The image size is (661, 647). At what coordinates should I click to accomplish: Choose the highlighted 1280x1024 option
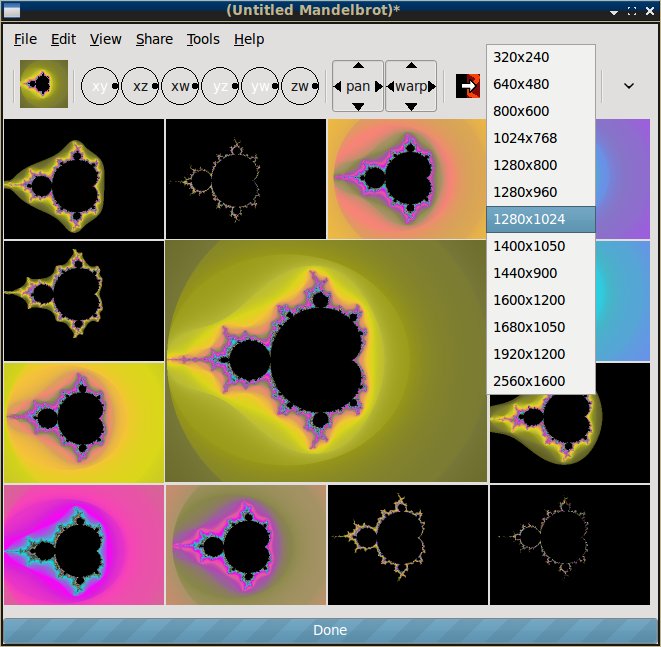[x=541, y=219]
